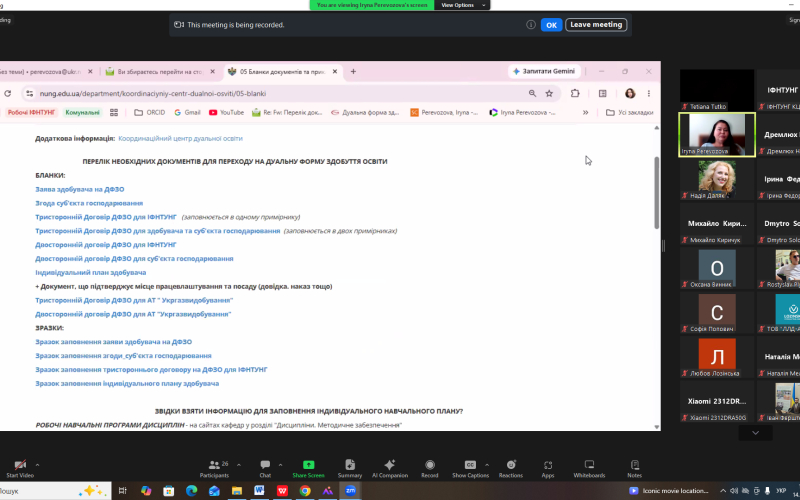Open meeting Summary
The width and height of the screenshot is (800, 500).
[350, 468]
